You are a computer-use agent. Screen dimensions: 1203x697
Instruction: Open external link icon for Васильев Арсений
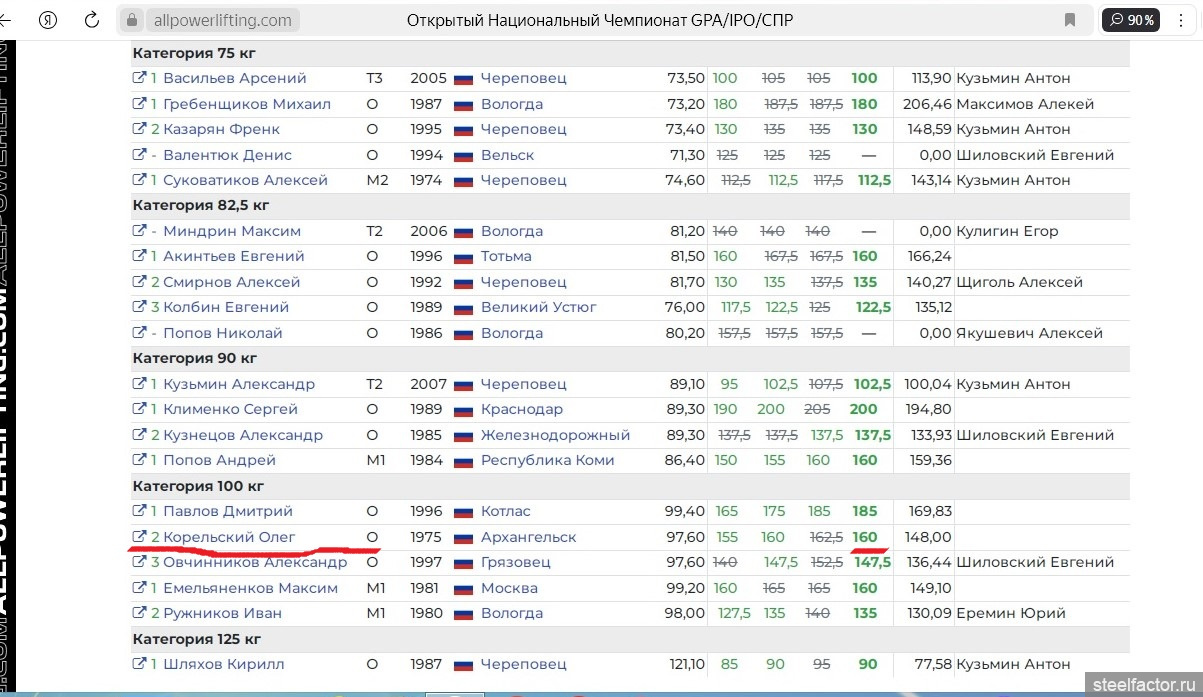pos(139,78)
